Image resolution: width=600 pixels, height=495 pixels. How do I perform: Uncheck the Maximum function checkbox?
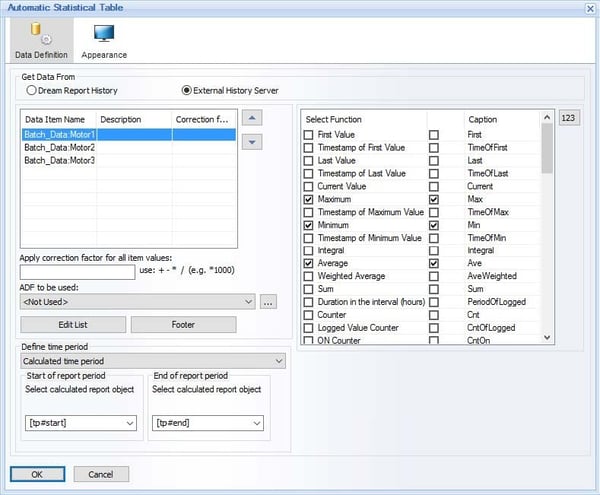pyautogui.click(x=309, y=199)
